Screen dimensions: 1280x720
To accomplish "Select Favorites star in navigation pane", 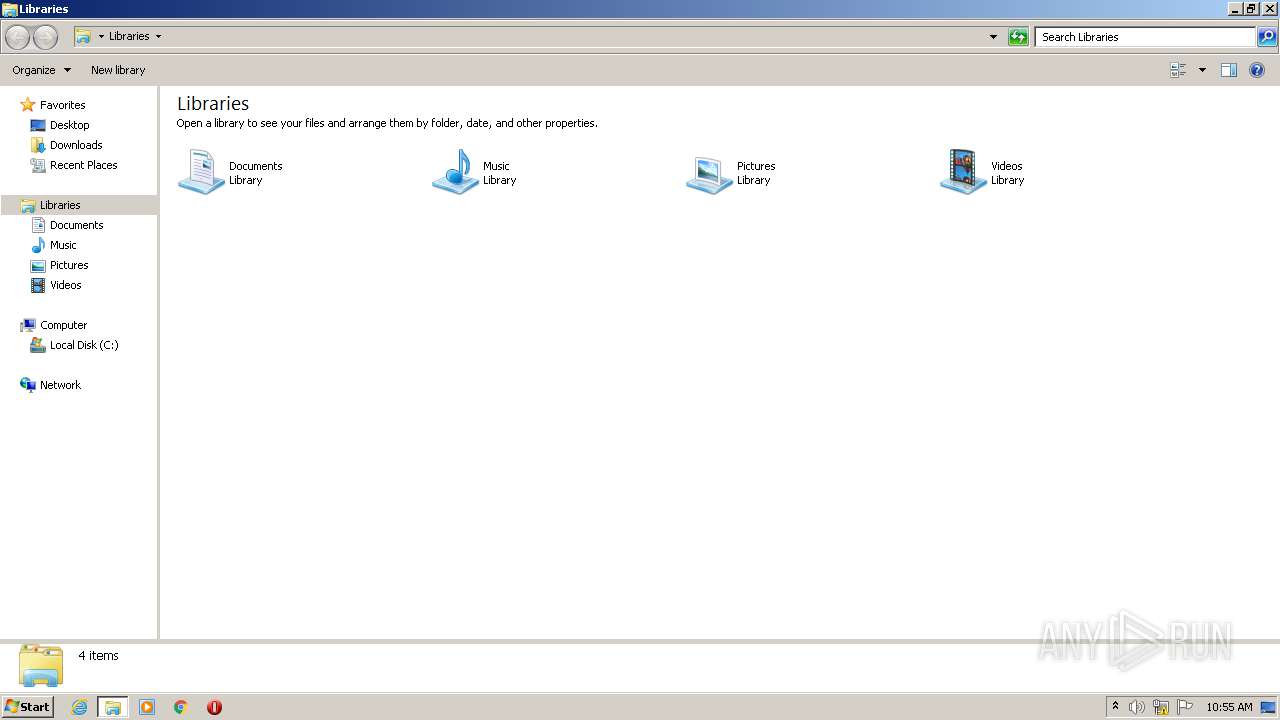I will [x=28, y=105].
